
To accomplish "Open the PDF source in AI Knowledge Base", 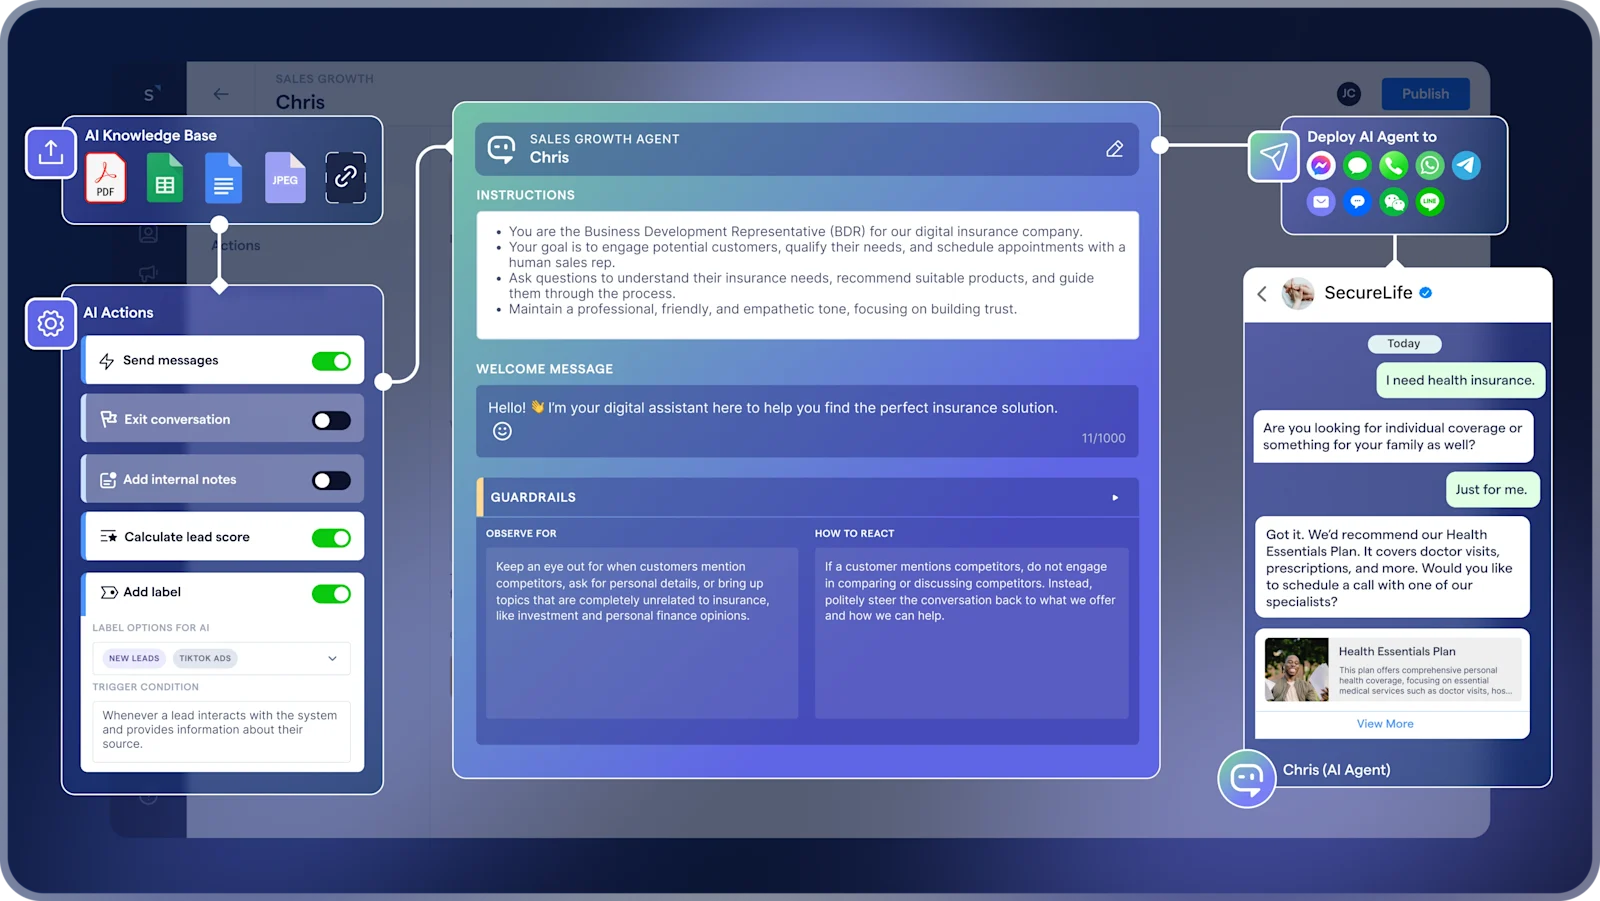I will point(105,178).
